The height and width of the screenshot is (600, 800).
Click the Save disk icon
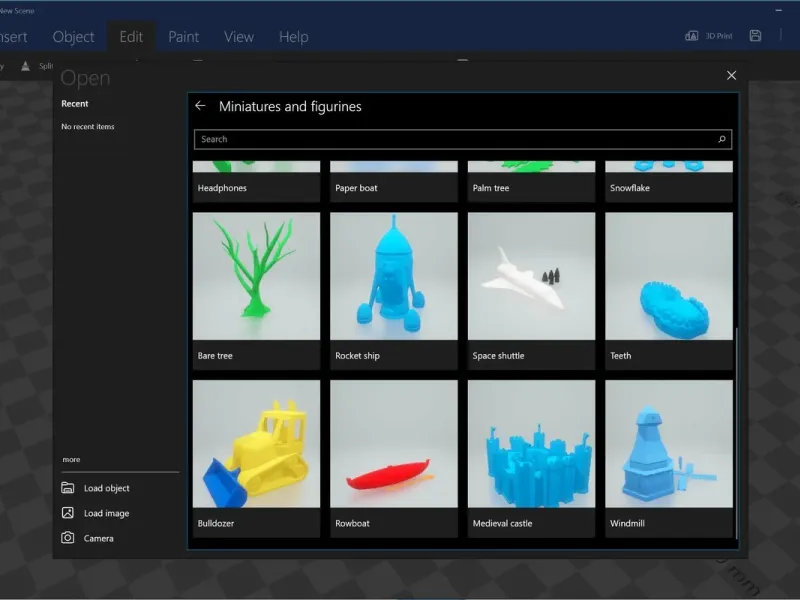click(755, 36)
